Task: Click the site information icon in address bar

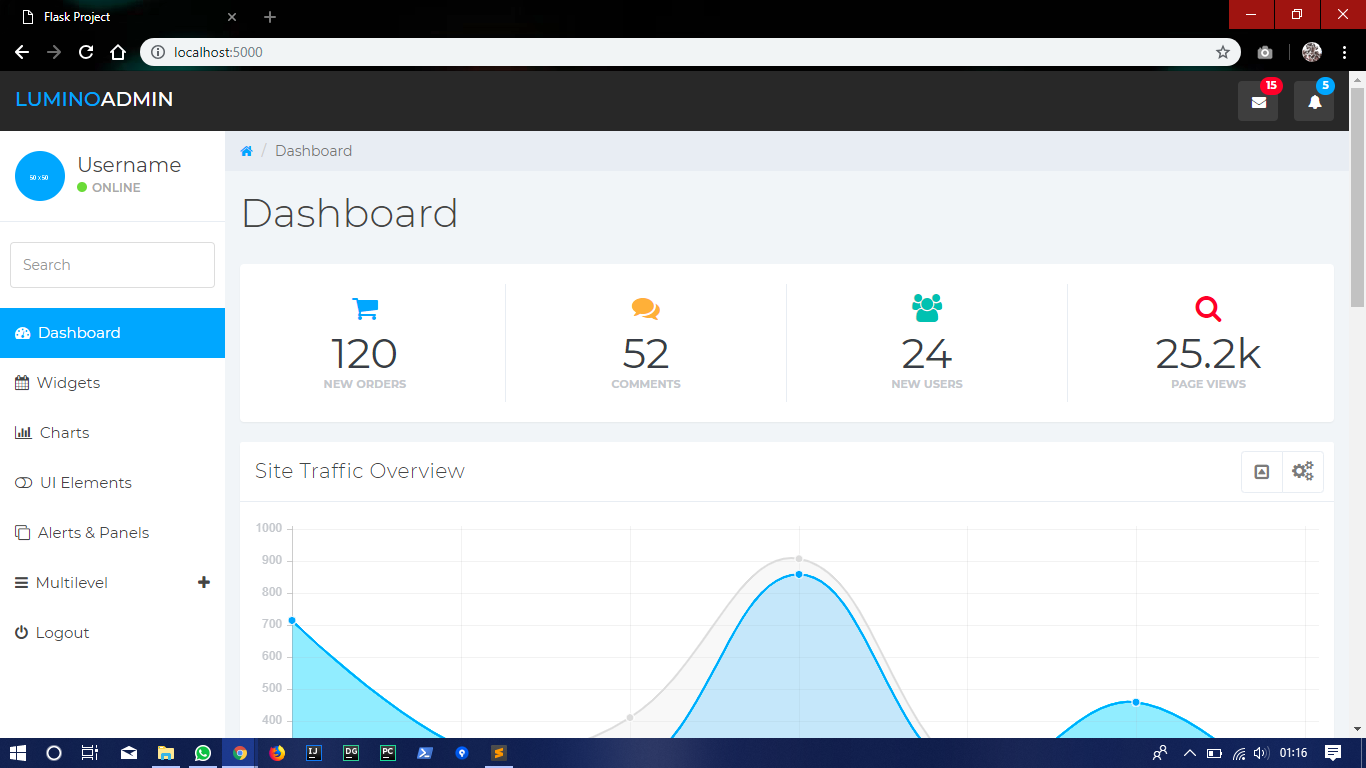Action: point(157,52)
